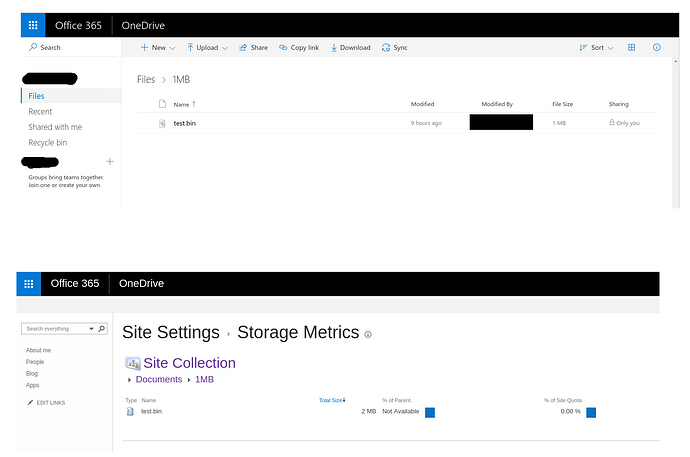Click the lock icon beside Only you
The width and height of the screenshot is (690, 457).
coord(612,122)
